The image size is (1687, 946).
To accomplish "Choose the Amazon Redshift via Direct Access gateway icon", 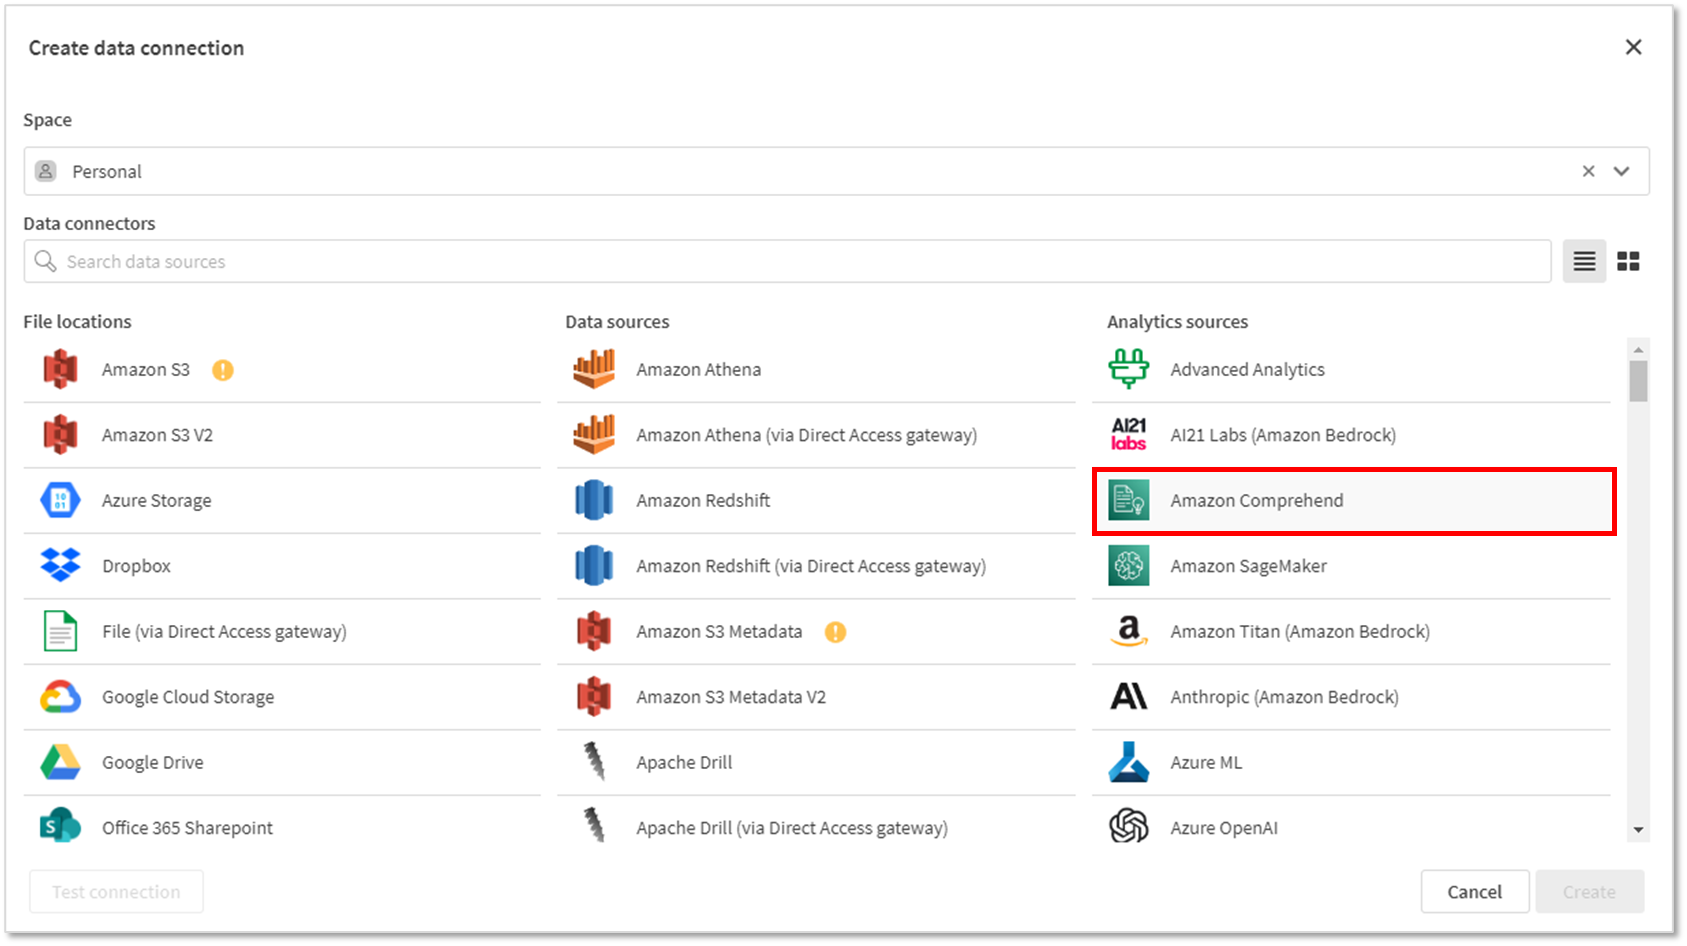I will tap(594, 566).
